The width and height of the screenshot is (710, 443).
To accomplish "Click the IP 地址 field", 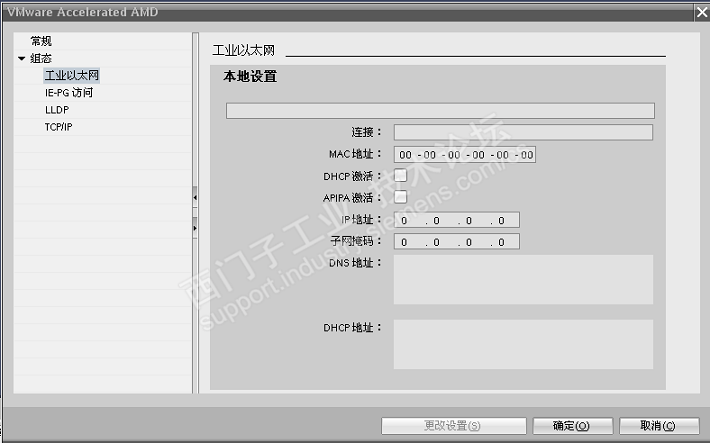I will (457, 220).
